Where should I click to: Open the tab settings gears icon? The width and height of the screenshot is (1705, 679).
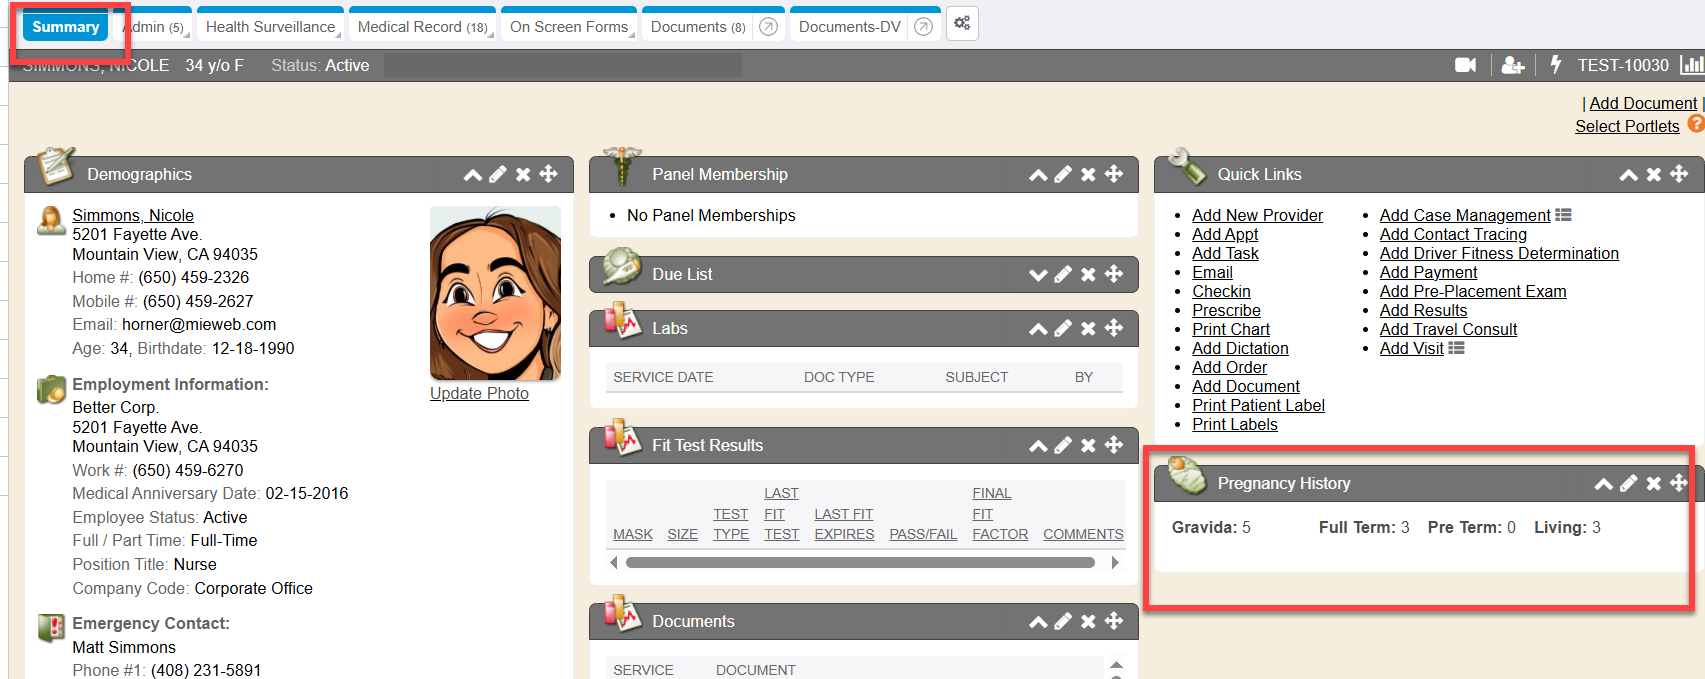962,24
